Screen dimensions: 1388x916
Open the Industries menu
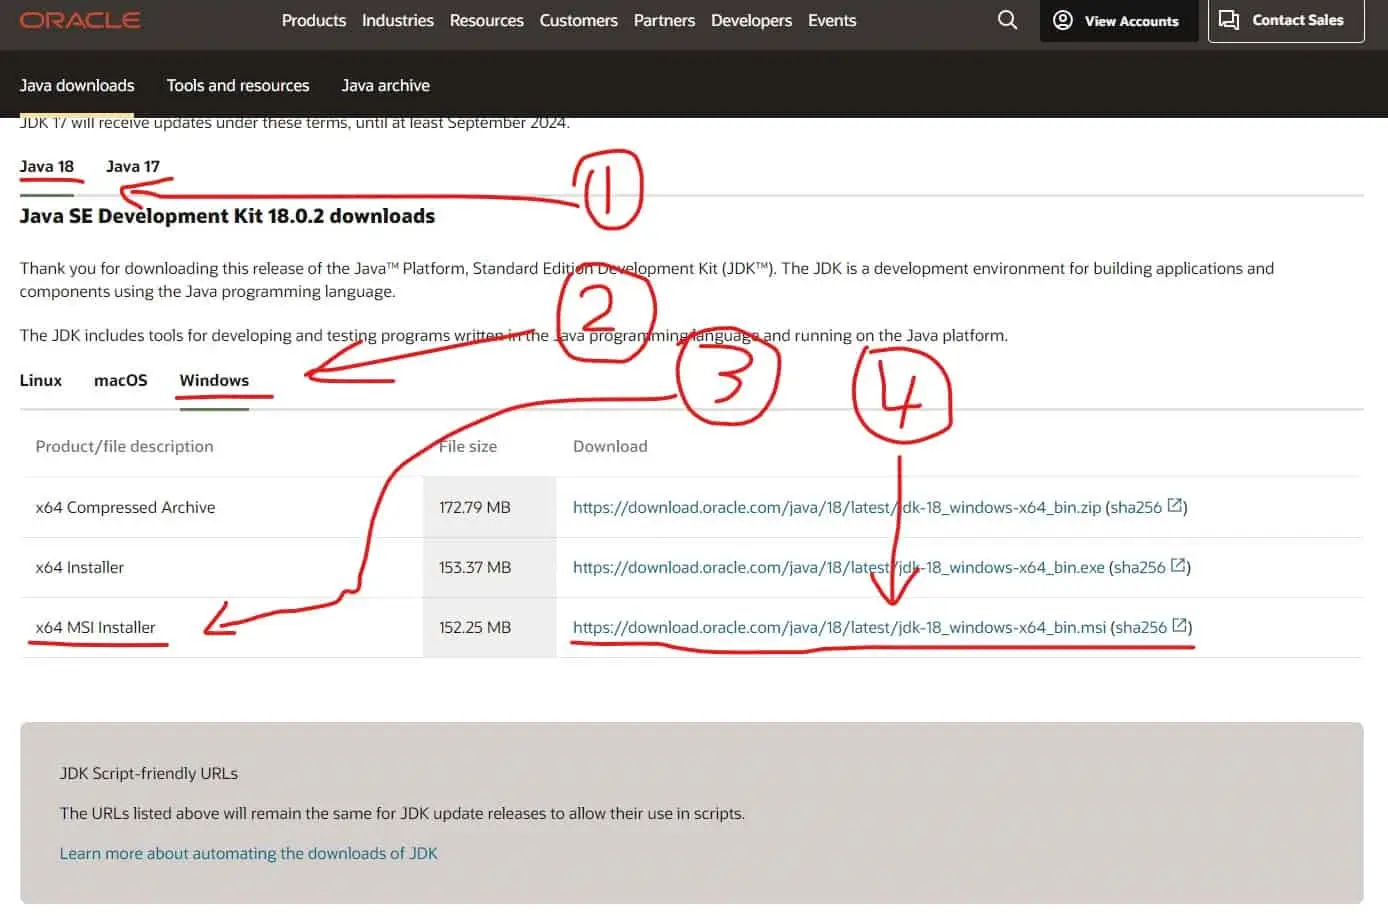click(397, 20)
